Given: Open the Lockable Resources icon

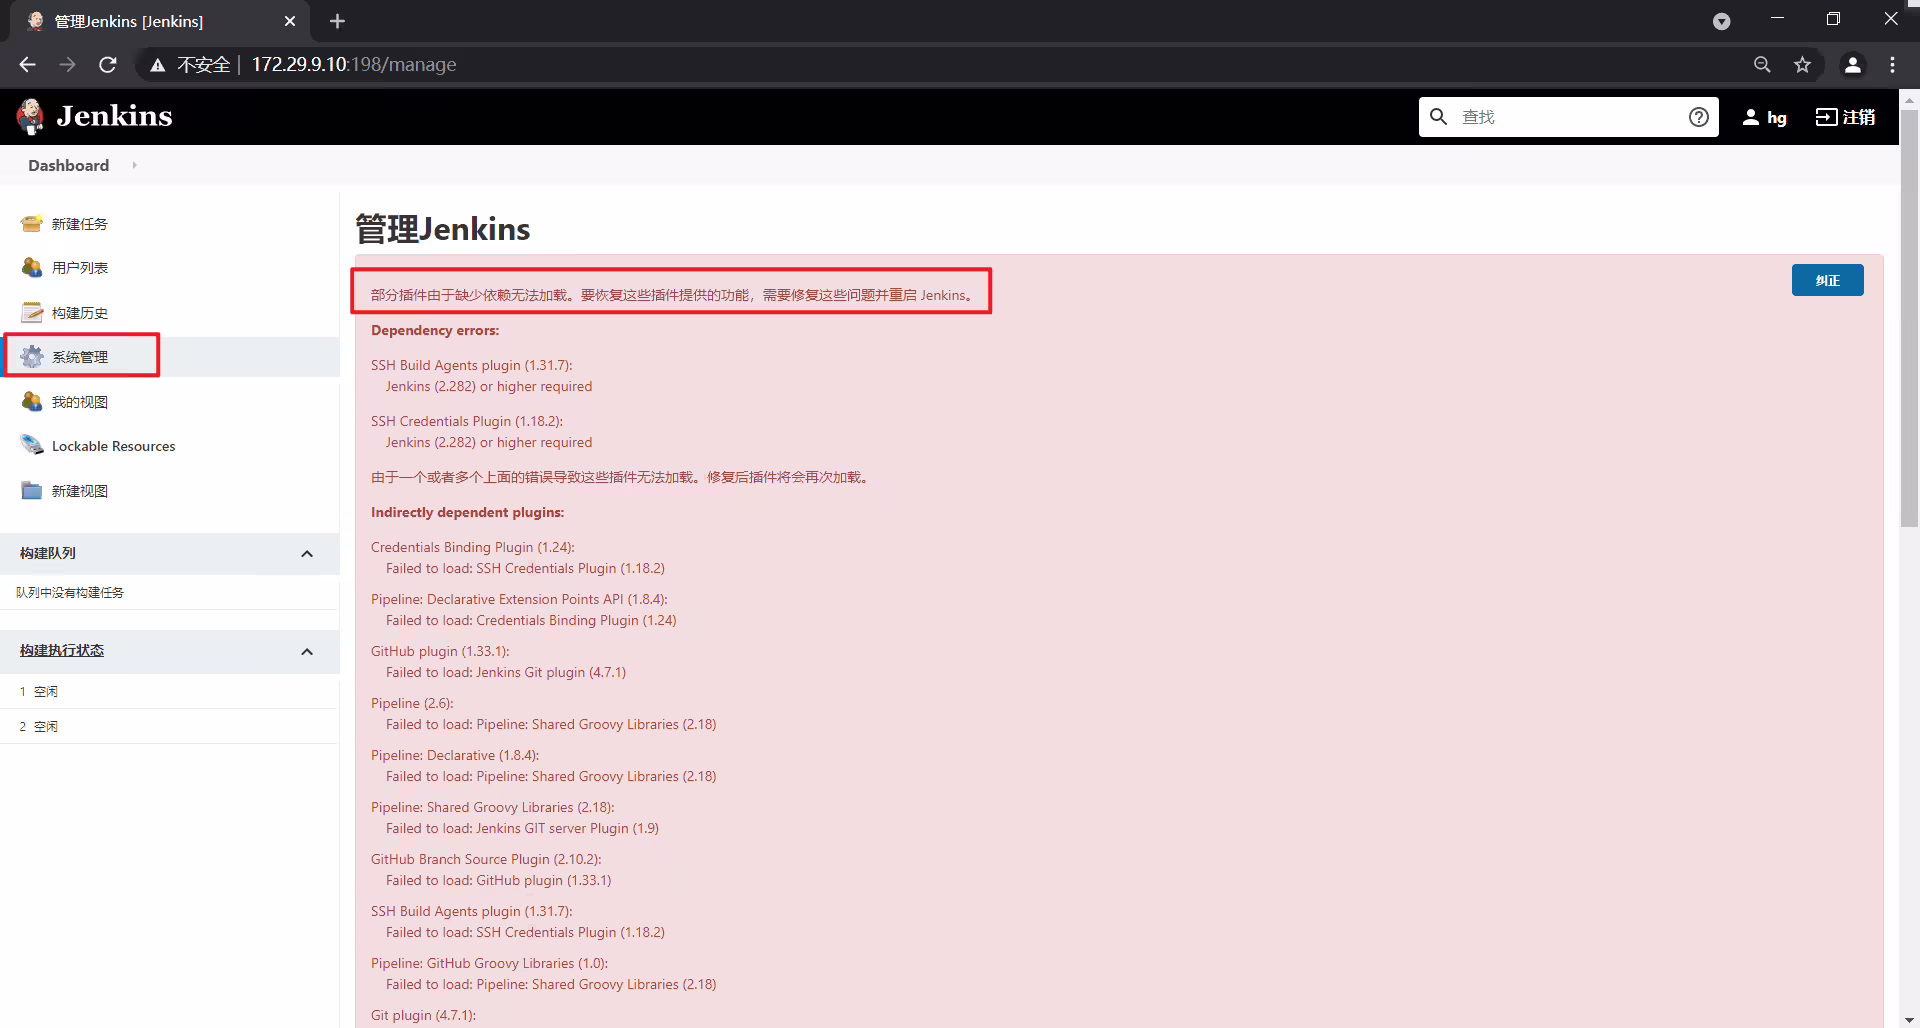Looking at the screenshot, I should point(32,445).
